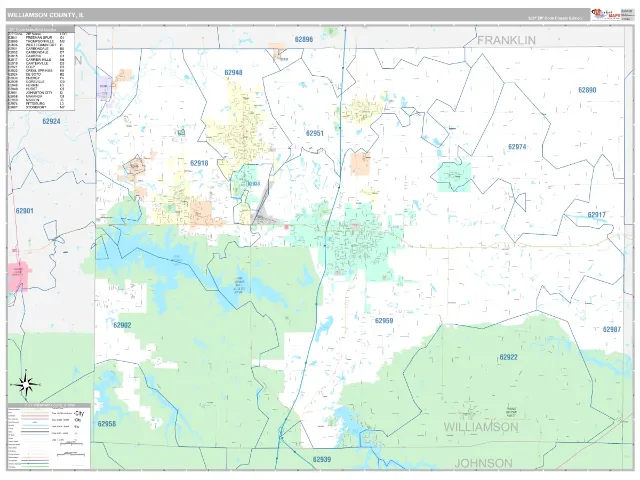Click the PITTSBURG row in the ZIP index
This screenshot has width=640, height=480.
[x=36, y=103]
